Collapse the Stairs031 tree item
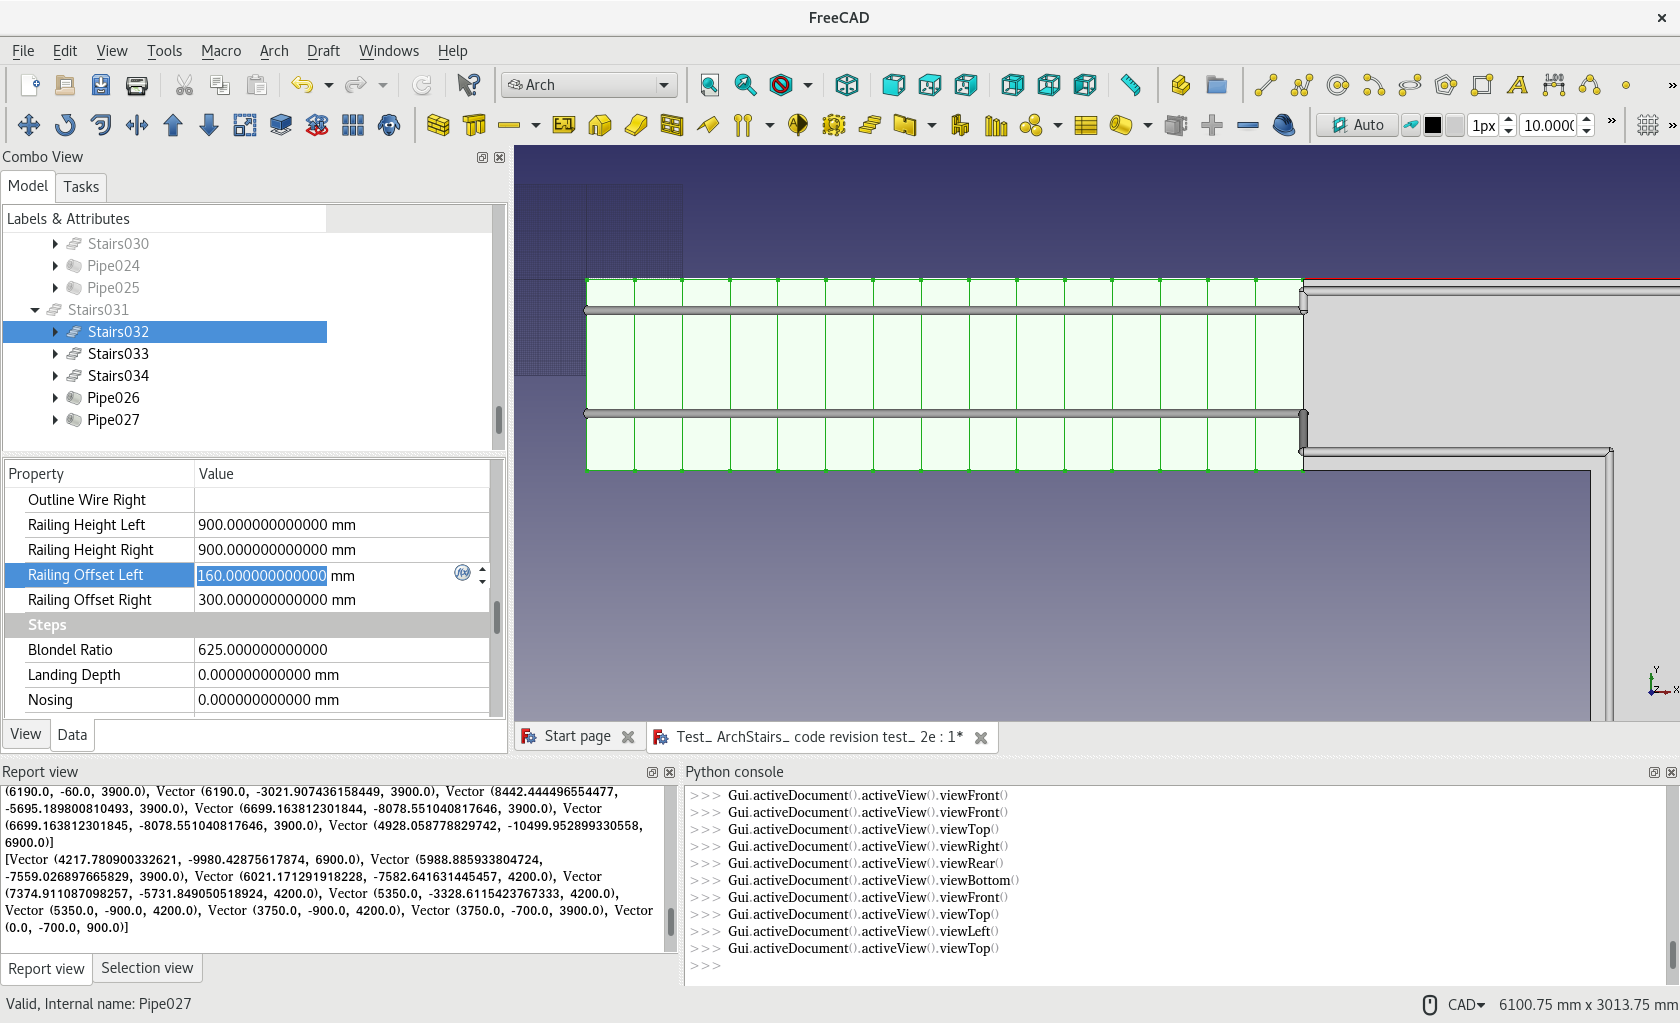The width and height of the screenshot is (1680, 1023). coord(36,310)
